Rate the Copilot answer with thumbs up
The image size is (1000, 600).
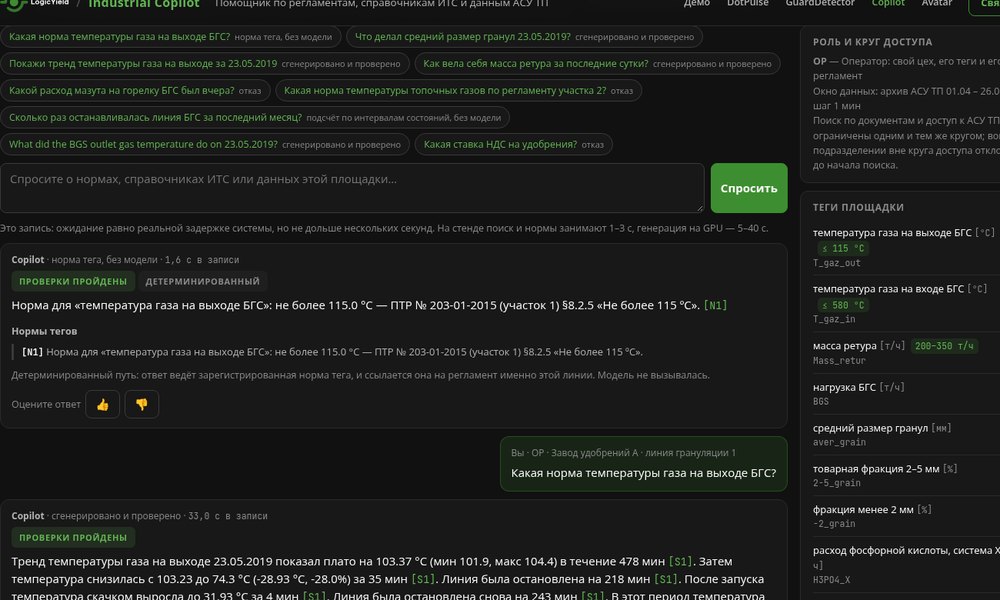click(102, 404)
